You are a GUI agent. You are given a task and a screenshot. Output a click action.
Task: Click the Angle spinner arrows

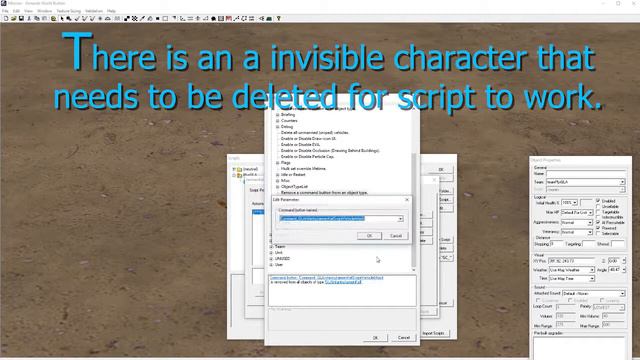(x=624, y=270)
